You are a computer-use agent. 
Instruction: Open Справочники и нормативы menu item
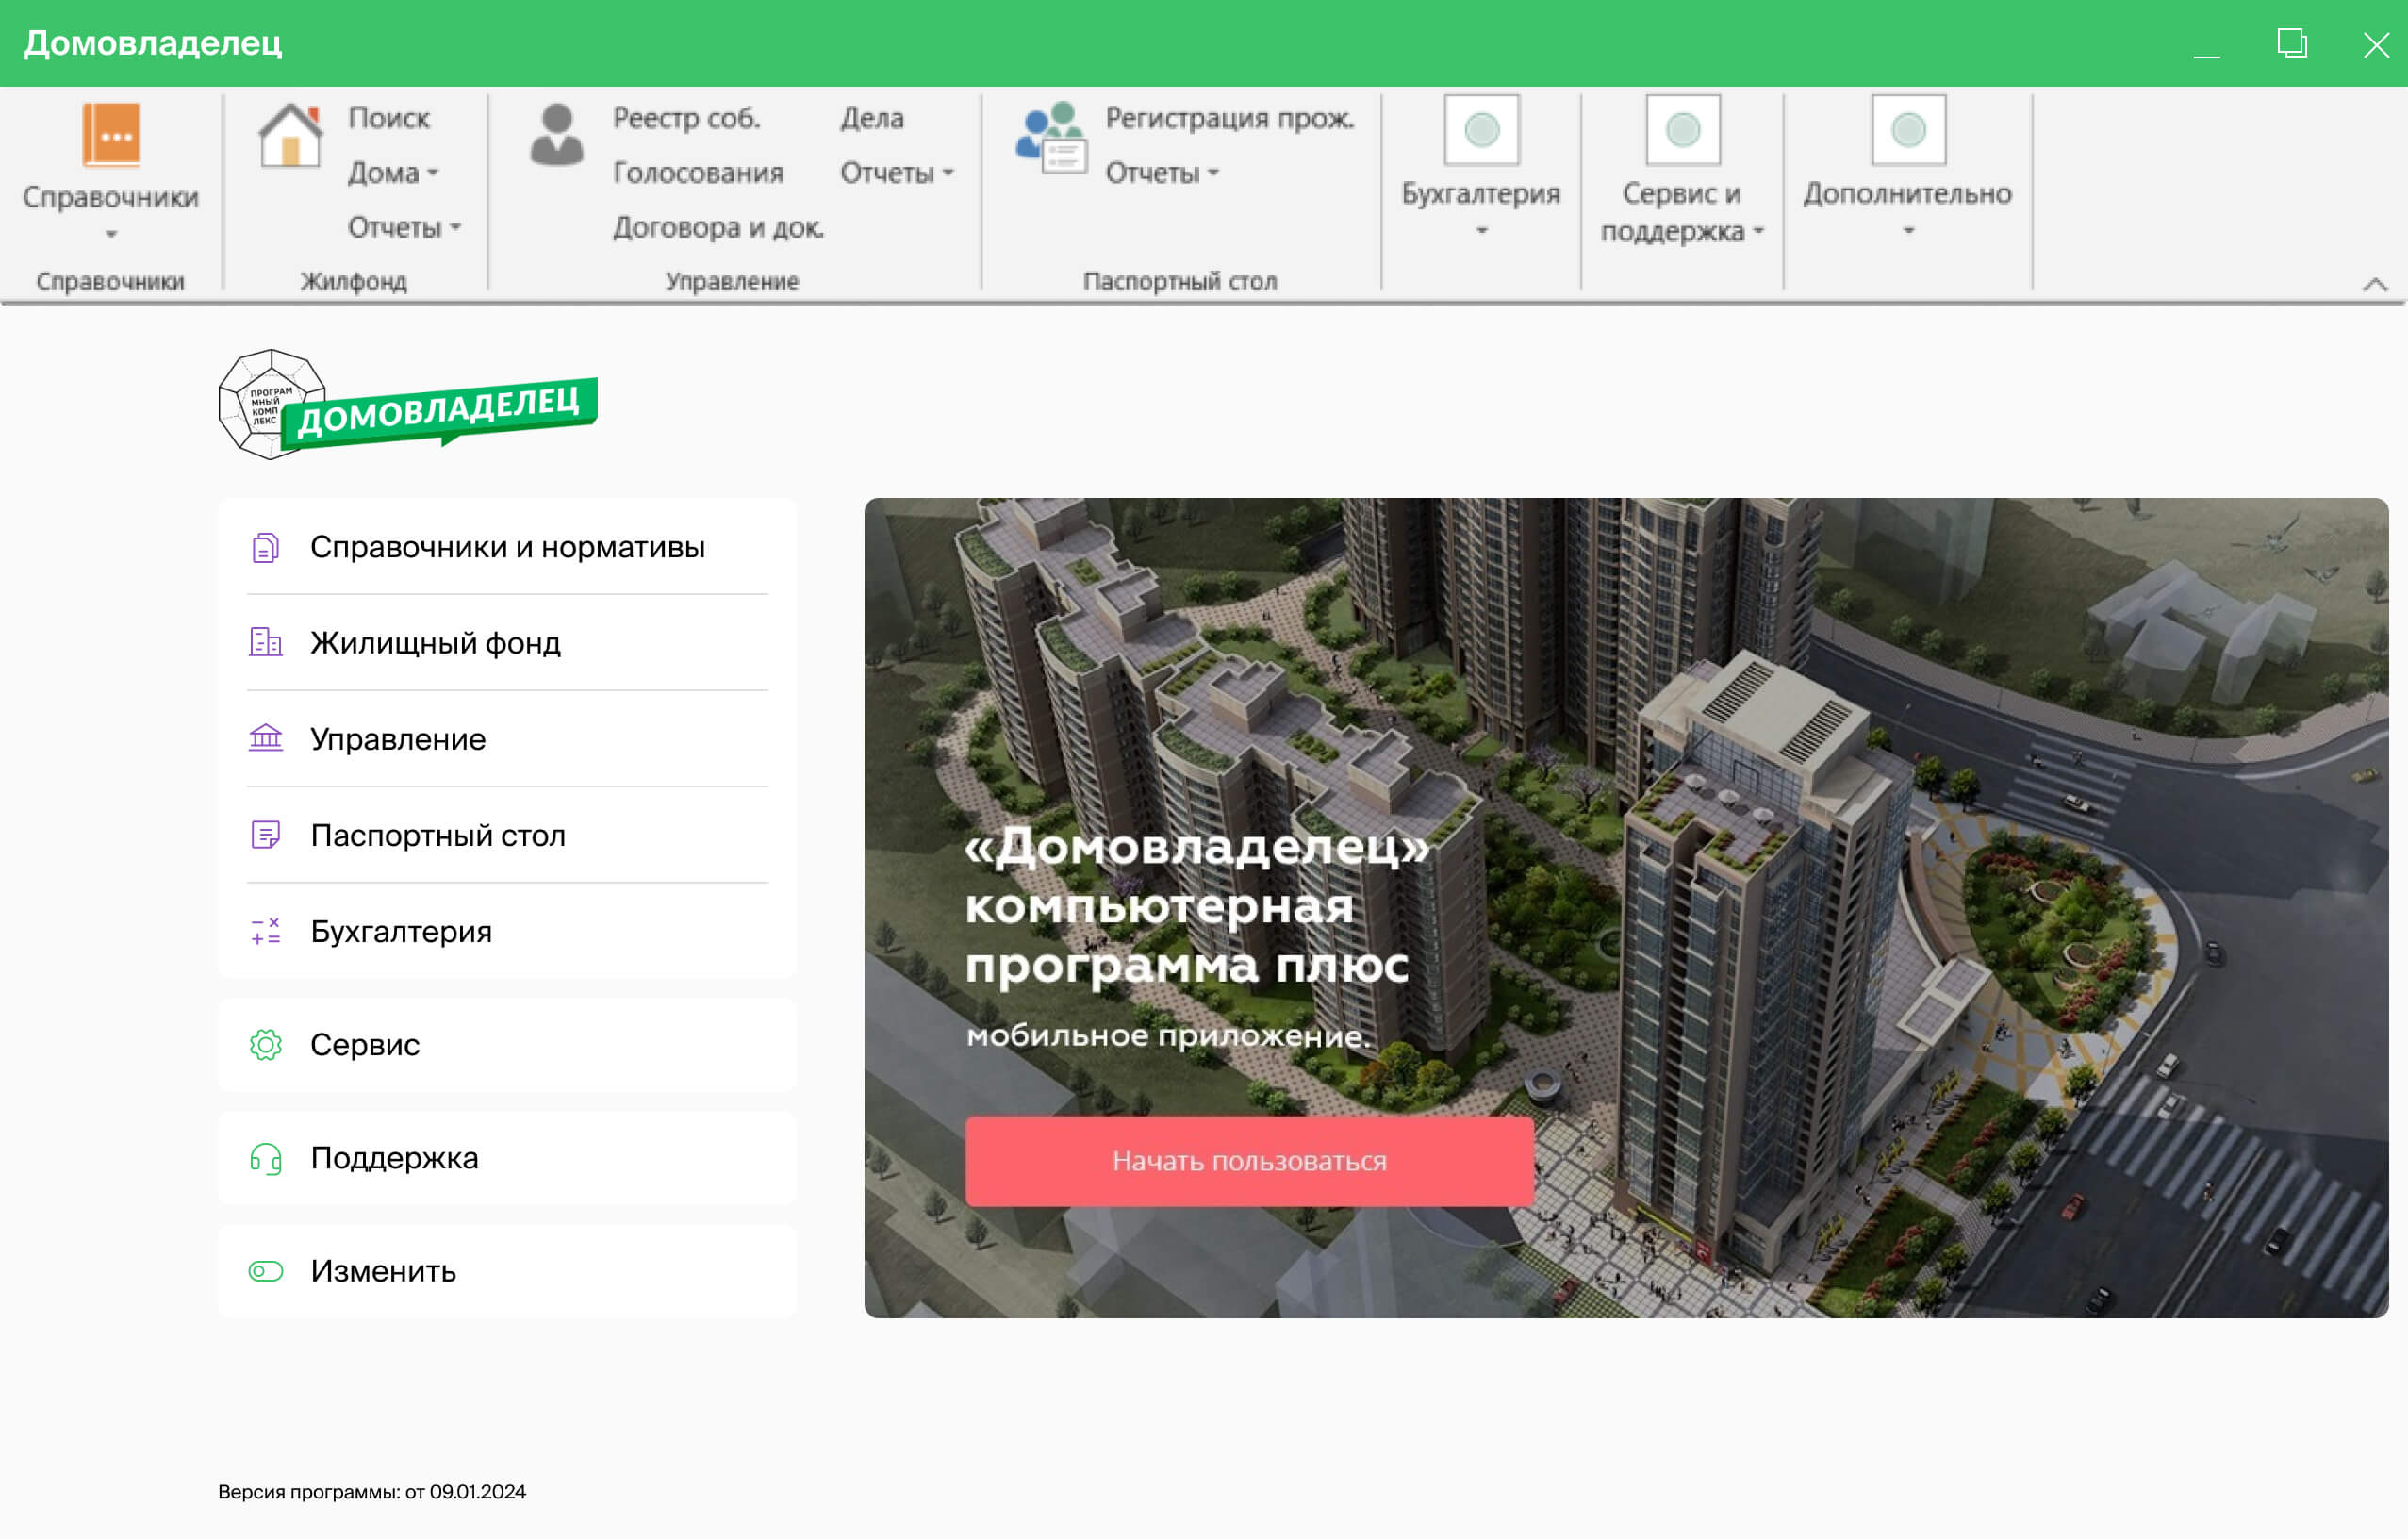coord(507,547)
